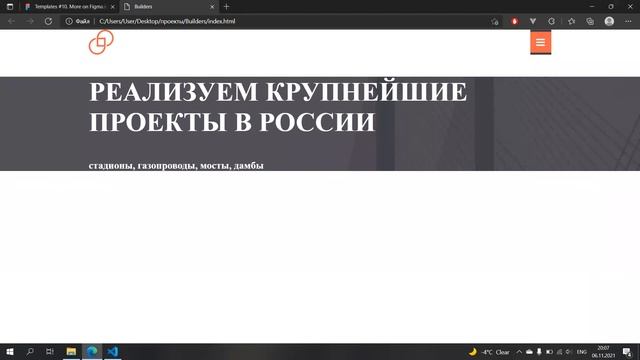Open Task View on the taskbar

pyautogui.click(x=50, y=351)
